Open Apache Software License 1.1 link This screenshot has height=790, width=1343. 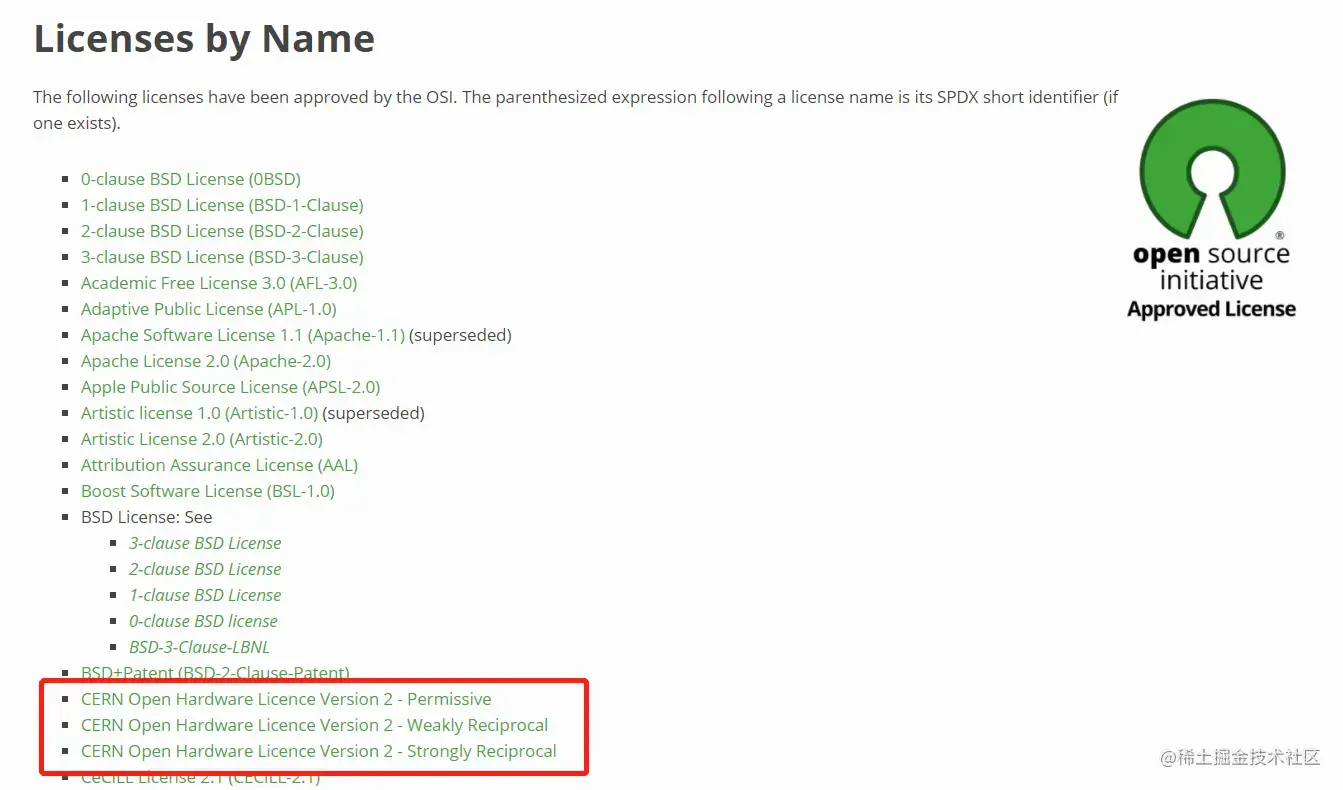[243, 335]
